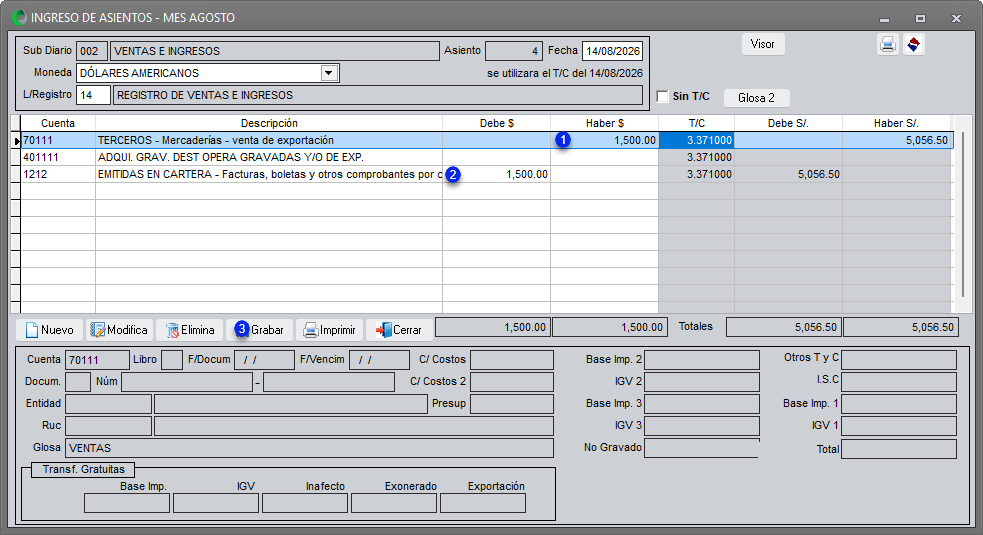The width and height of the screenshot is (983, 535).
Task: Save the entry with Grabar
Action: point(260,330)
